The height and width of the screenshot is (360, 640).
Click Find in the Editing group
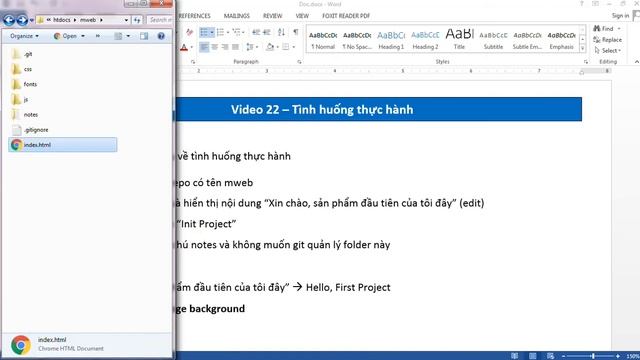[x=604, y=29]
